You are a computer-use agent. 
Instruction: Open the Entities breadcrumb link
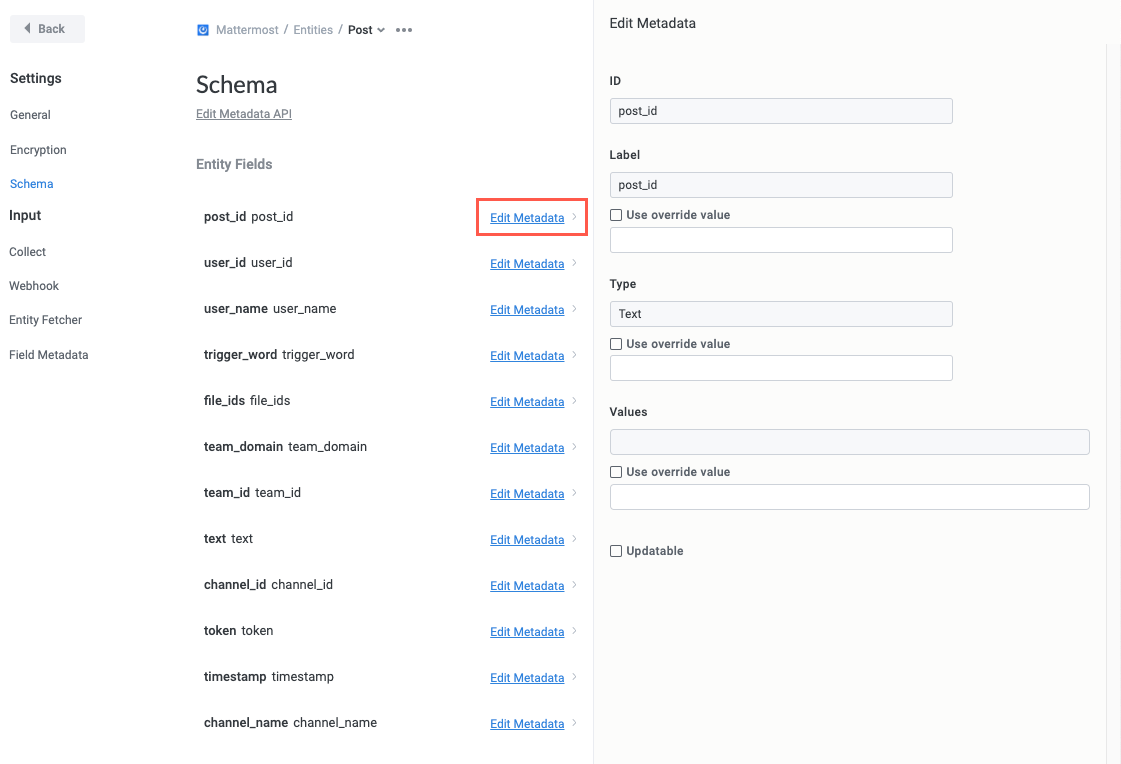(313, 29)
